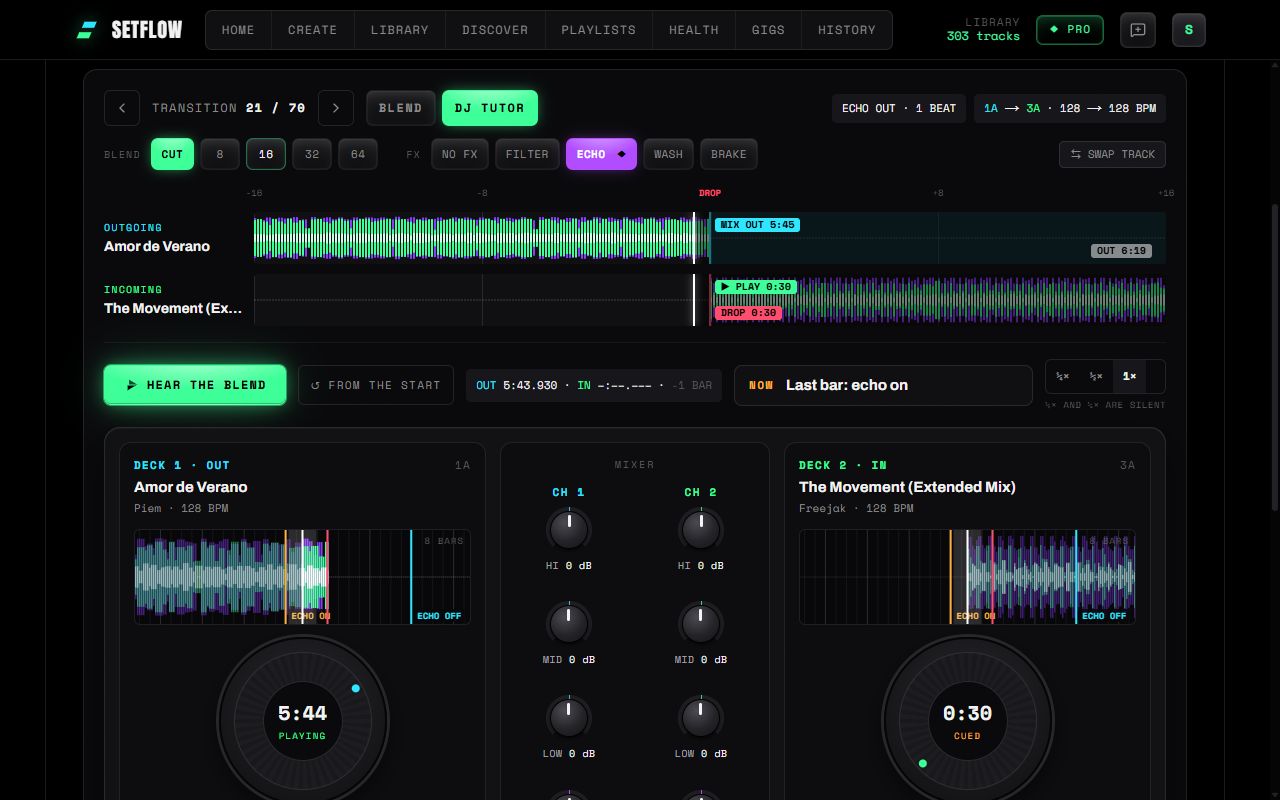The image size is (1280, 800).
Task: Click the DROP 0:30 marker
Action: click(x=749, y=313)
